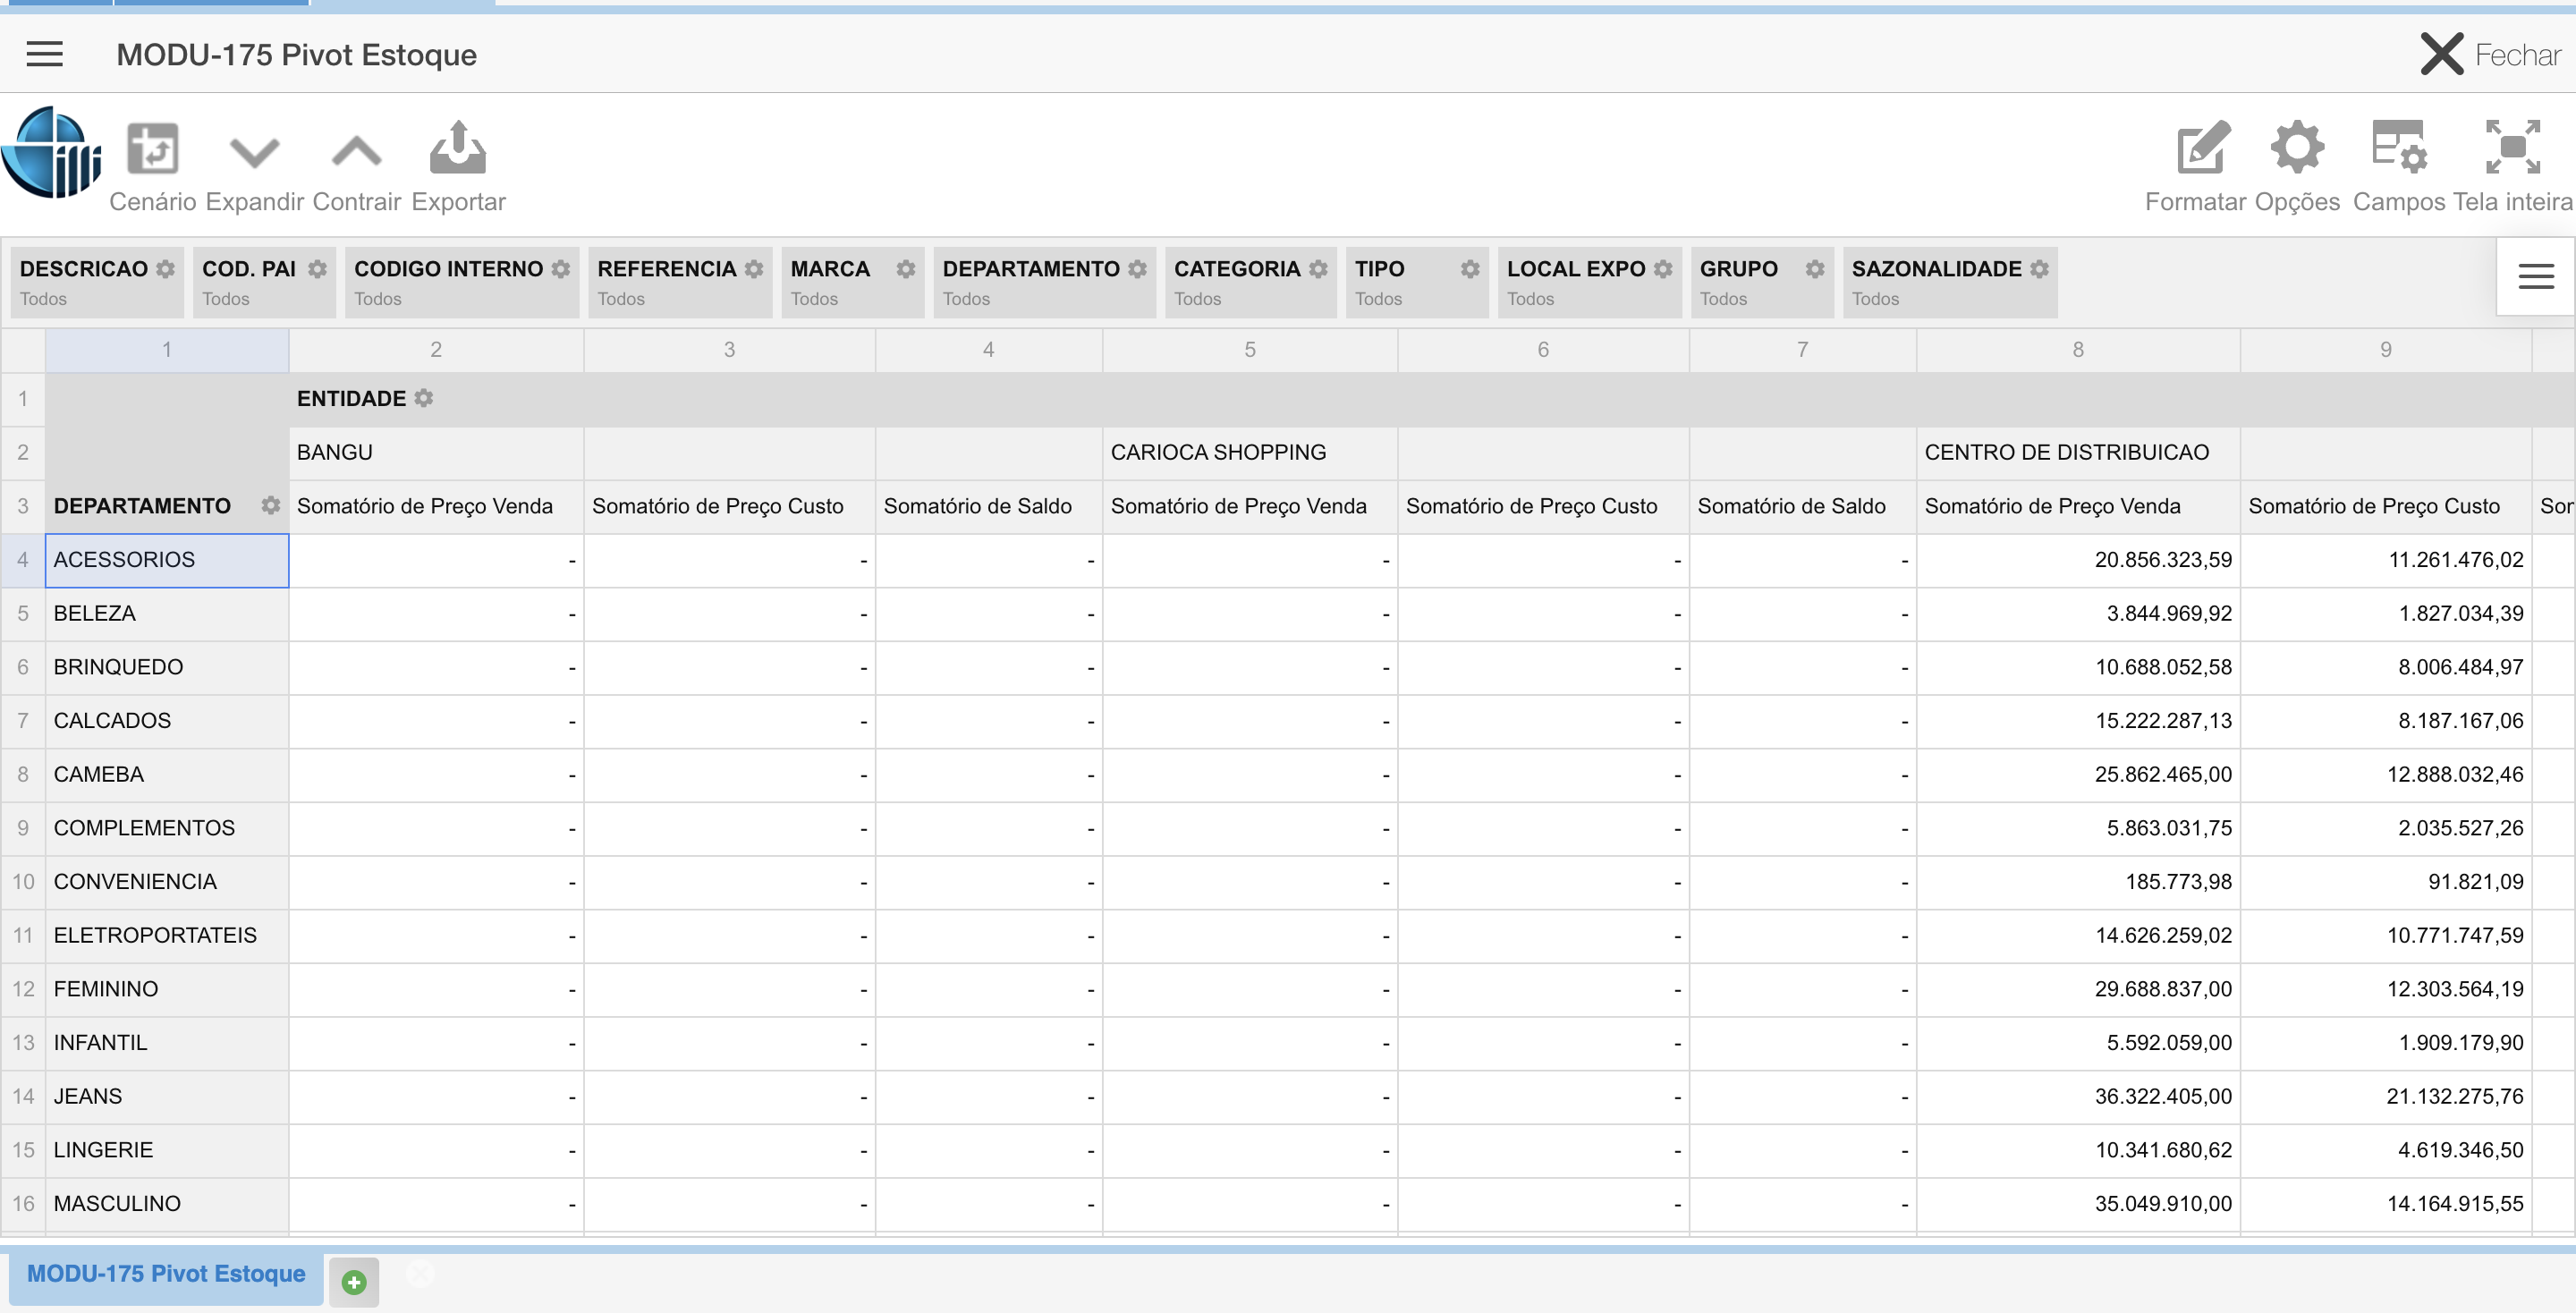Open the filter panel hamburger menu at right
This screenshot has height=1313, width=2576.
[2535, 276]
